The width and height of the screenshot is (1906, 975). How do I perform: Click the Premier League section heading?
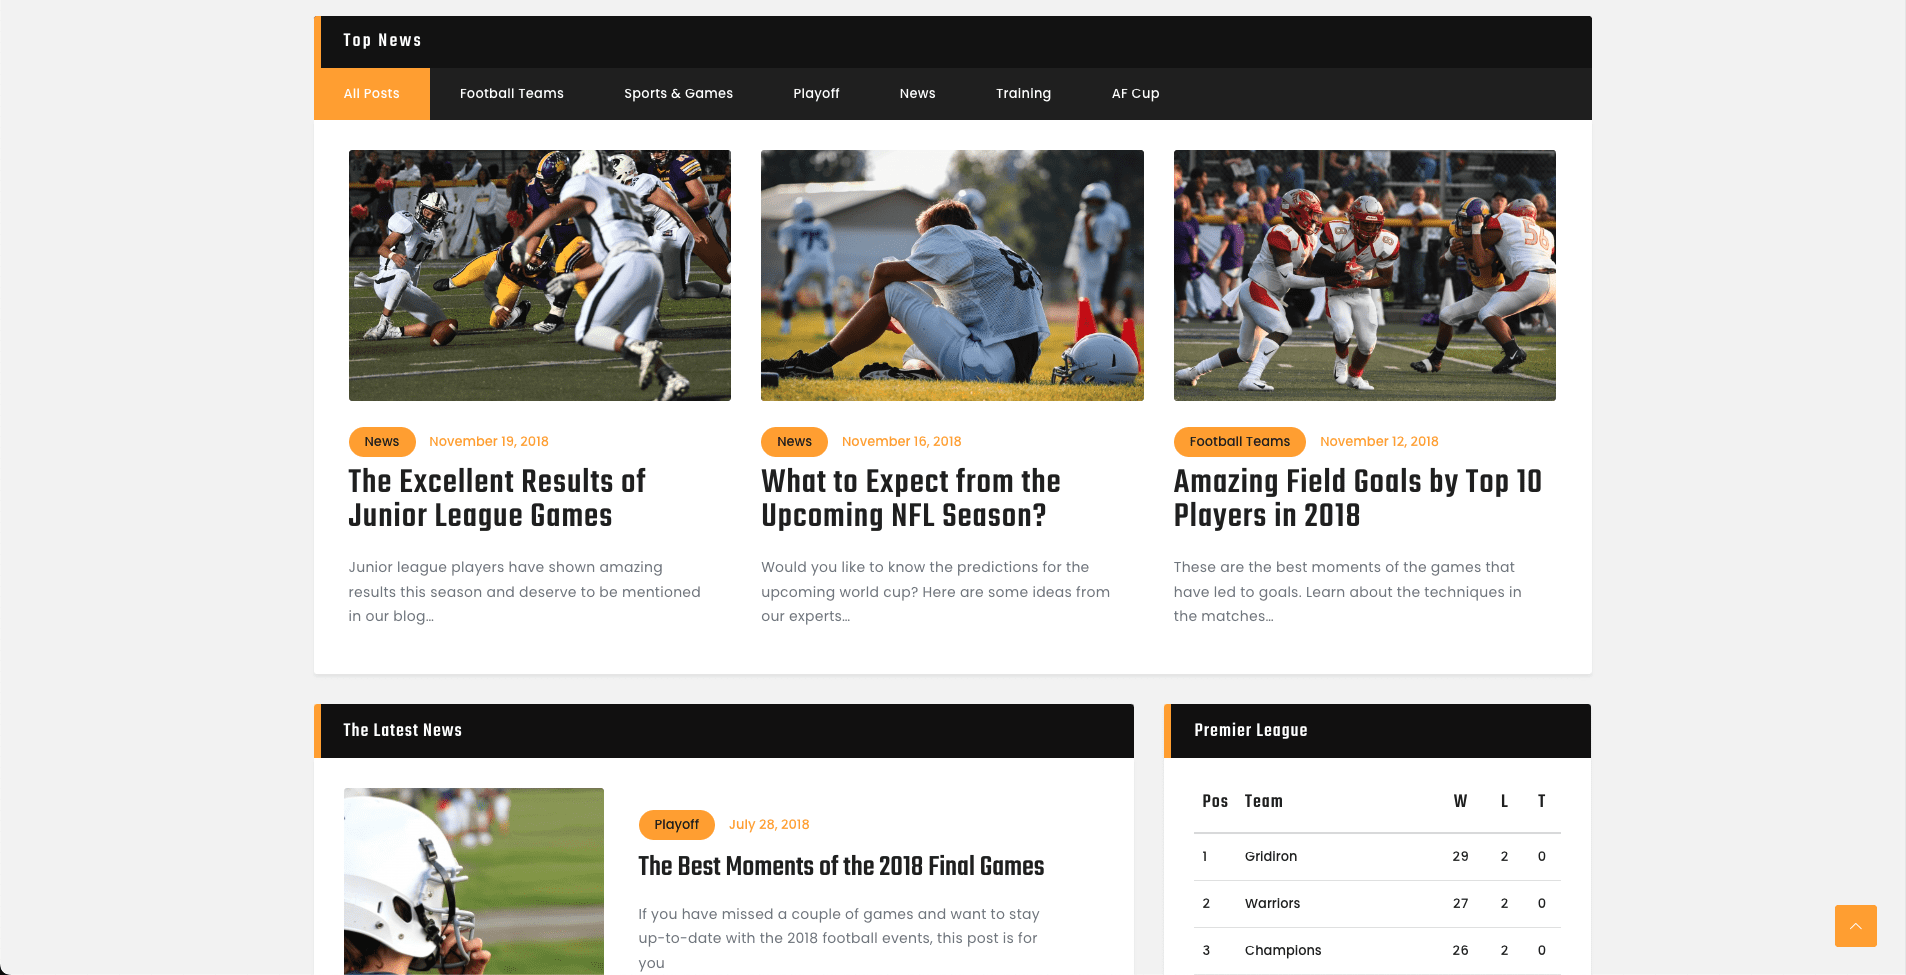pos(1250,731)
